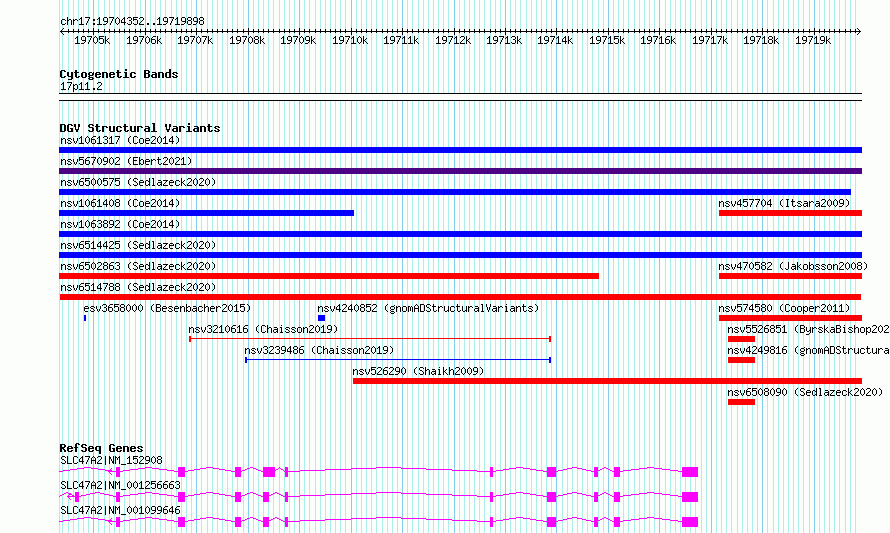Image resolution: width=890 pixels, height=533 pixels.
Task: Select the nsv1063892 blue variant bar
Action: click(x=460, y=234)
